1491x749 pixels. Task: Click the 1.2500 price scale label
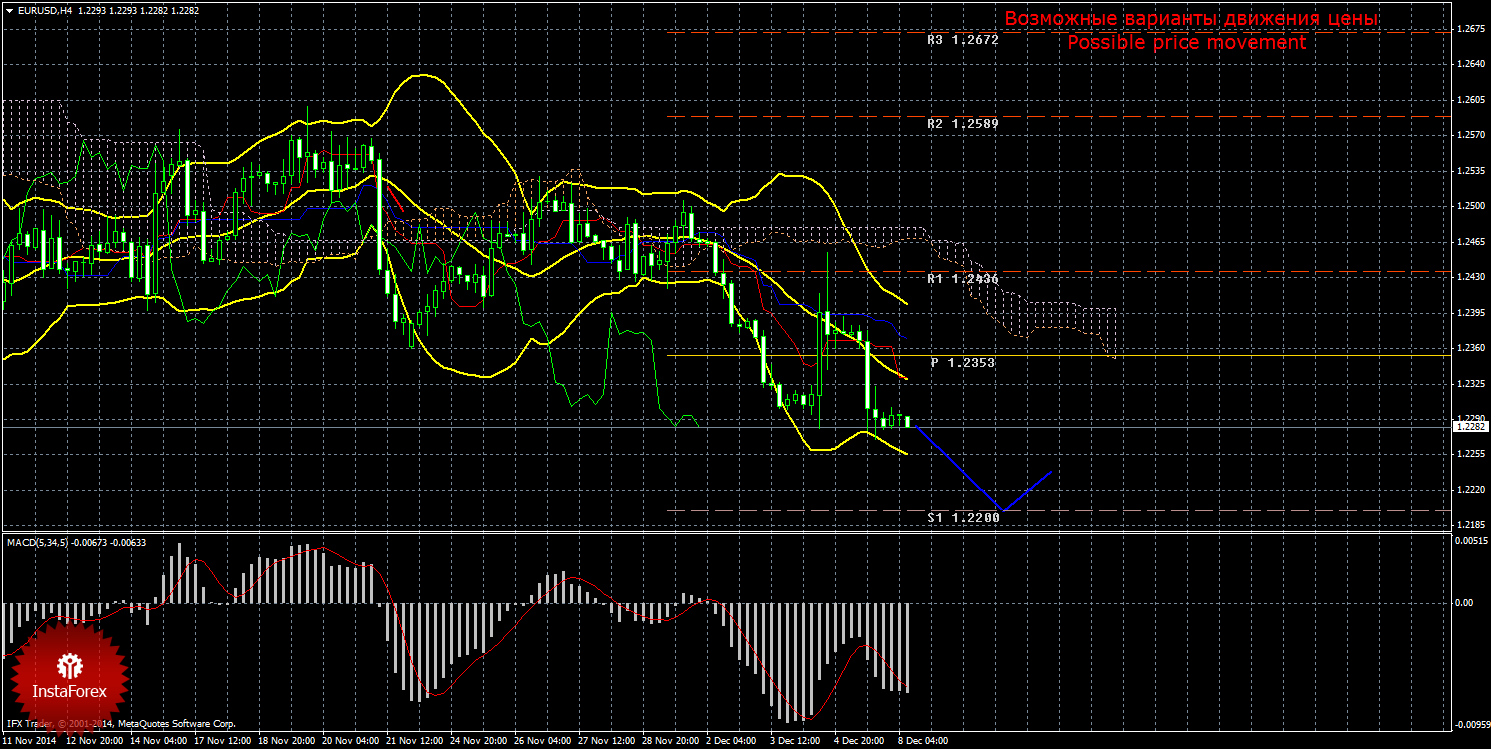coord(1469,206)
